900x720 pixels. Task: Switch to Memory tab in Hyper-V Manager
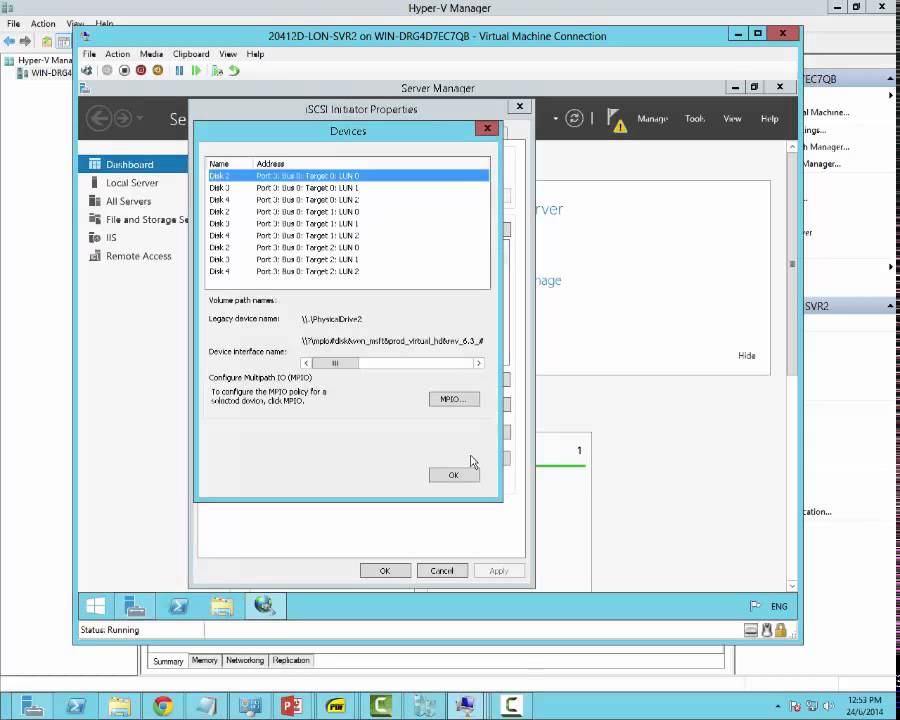(204, 660)
